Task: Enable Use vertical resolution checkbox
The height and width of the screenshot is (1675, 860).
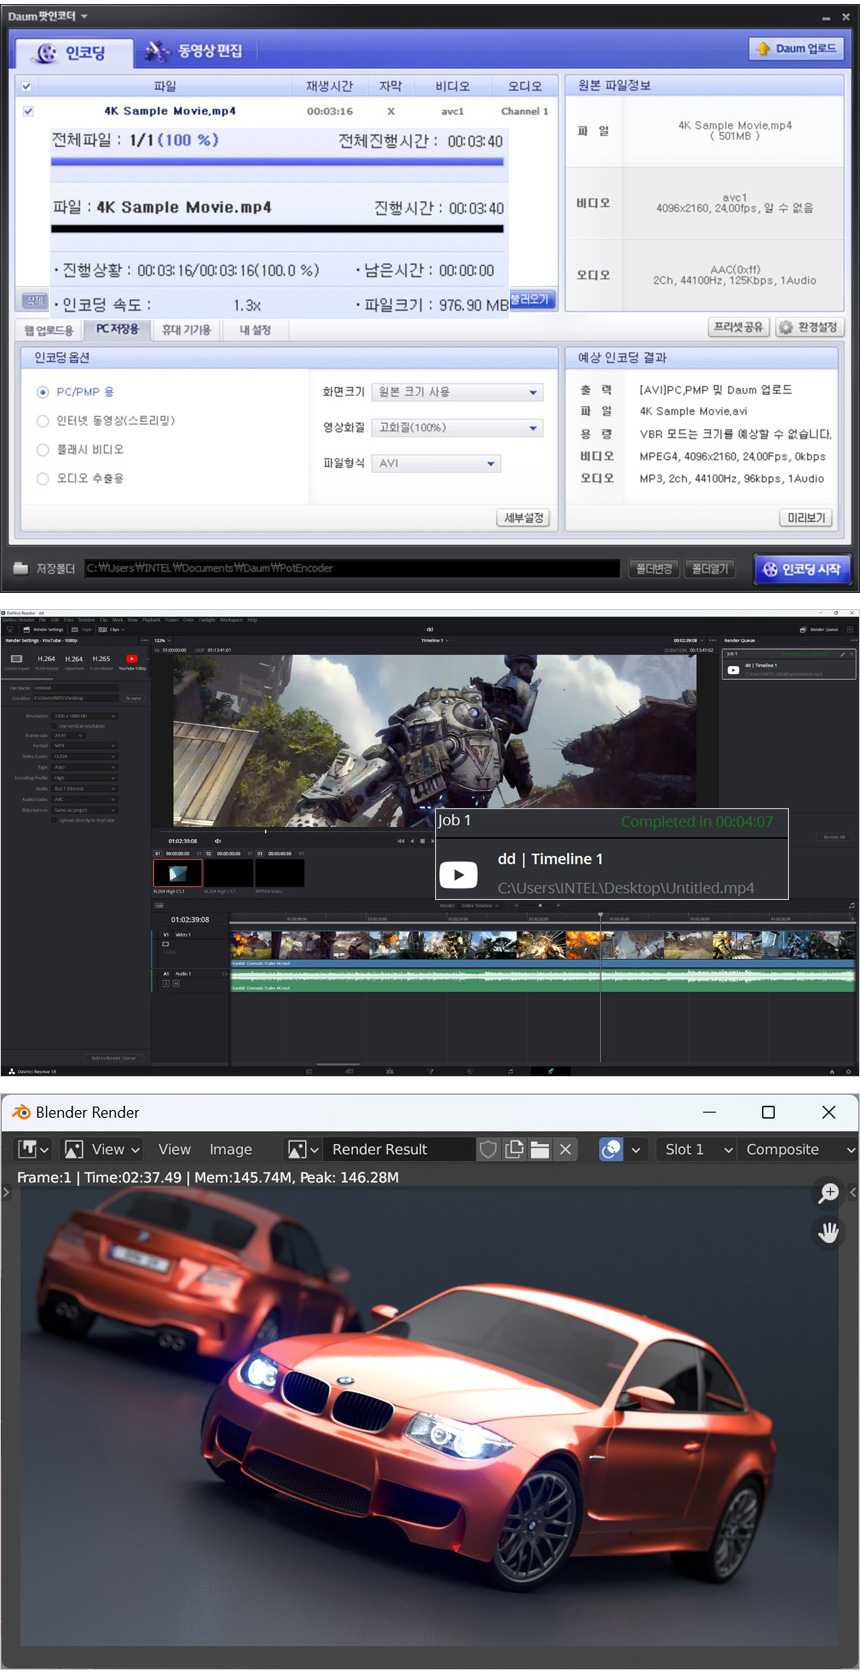Action: [54, 726]
